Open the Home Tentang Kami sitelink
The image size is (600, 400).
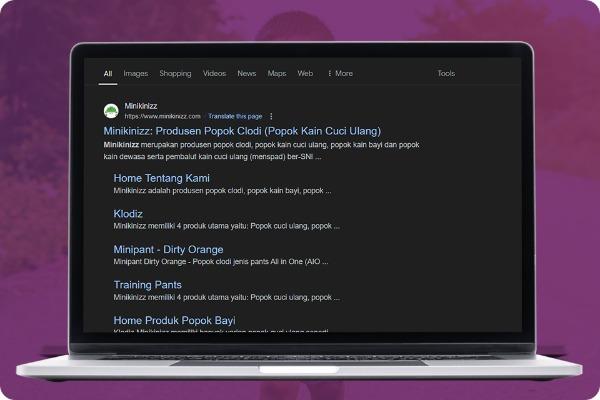click(x=161, y=178)
